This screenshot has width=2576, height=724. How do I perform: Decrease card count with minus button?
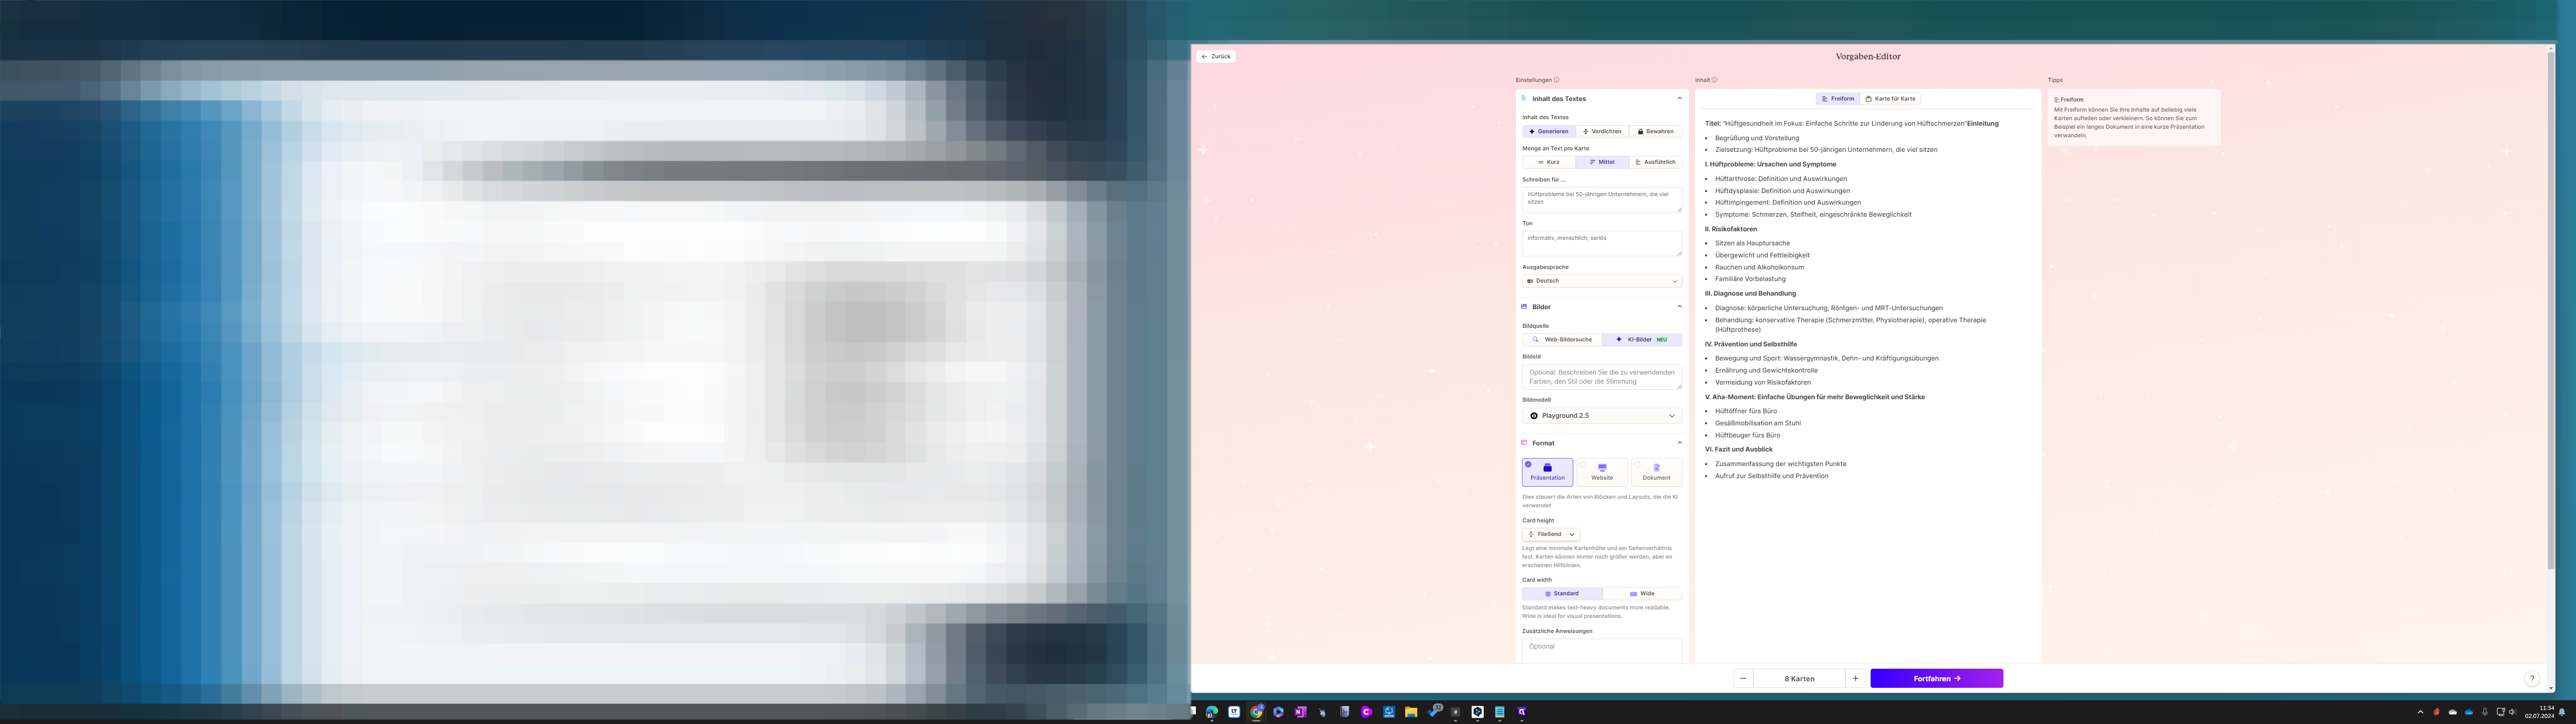coord(1743,678)
